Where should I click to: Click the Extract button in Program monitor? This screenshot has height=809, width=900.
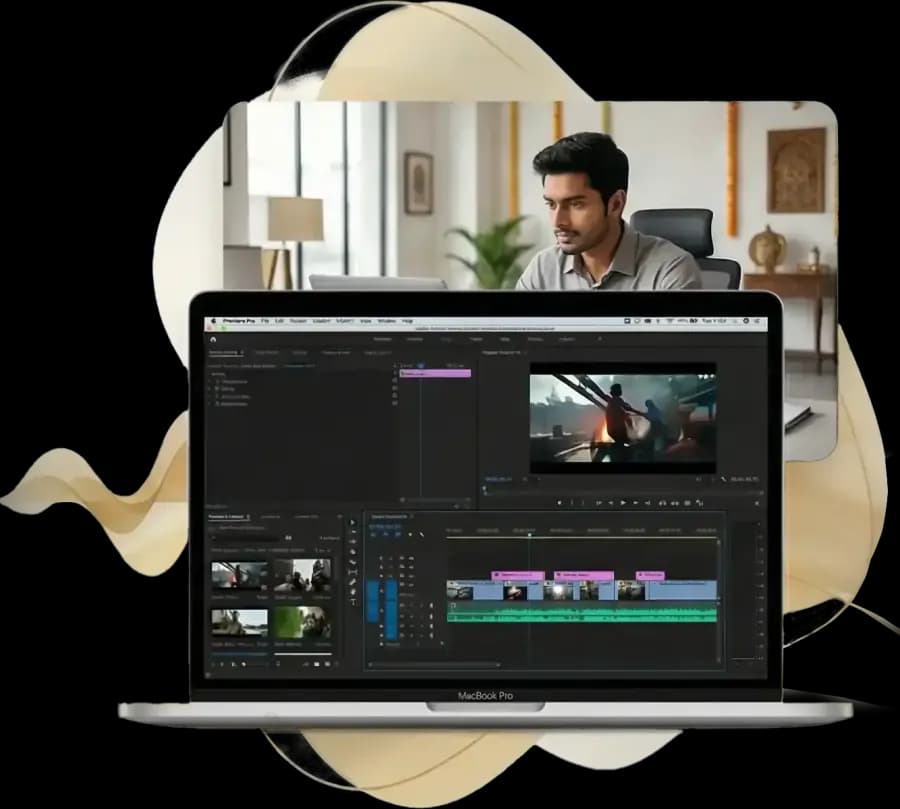pyautogui.click(x=675, y=503)
